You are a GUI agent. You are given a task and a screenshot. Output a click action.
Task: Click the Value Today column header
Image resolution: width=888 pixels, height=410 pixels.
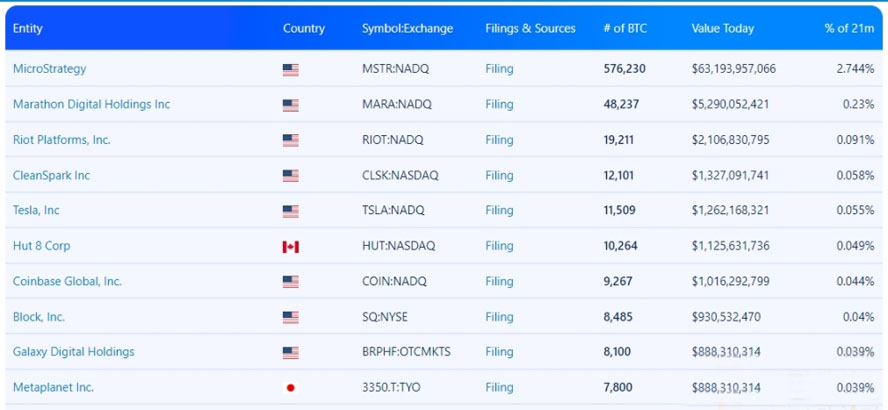[722, 28]
